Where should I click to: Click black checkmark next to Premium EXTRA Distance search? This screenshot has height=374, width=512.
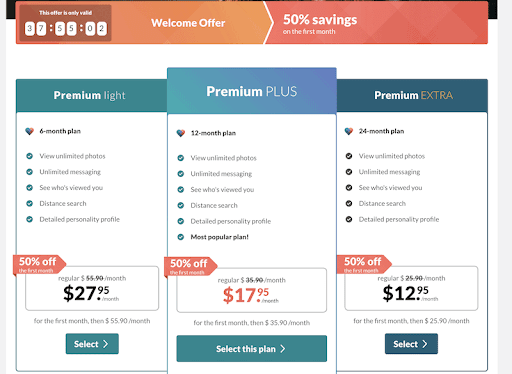[x=349, y=203]
